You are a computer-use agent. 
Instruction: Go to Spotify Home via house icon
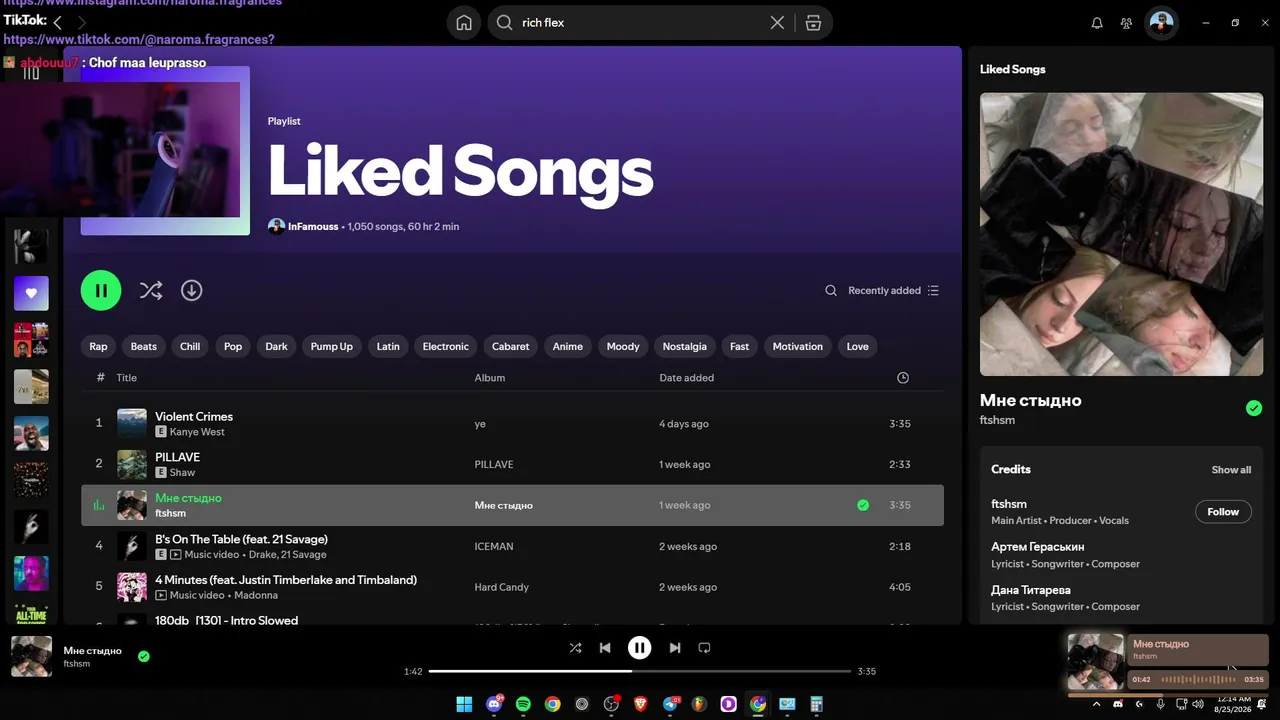pyautogui.click(x=464, y=23)
